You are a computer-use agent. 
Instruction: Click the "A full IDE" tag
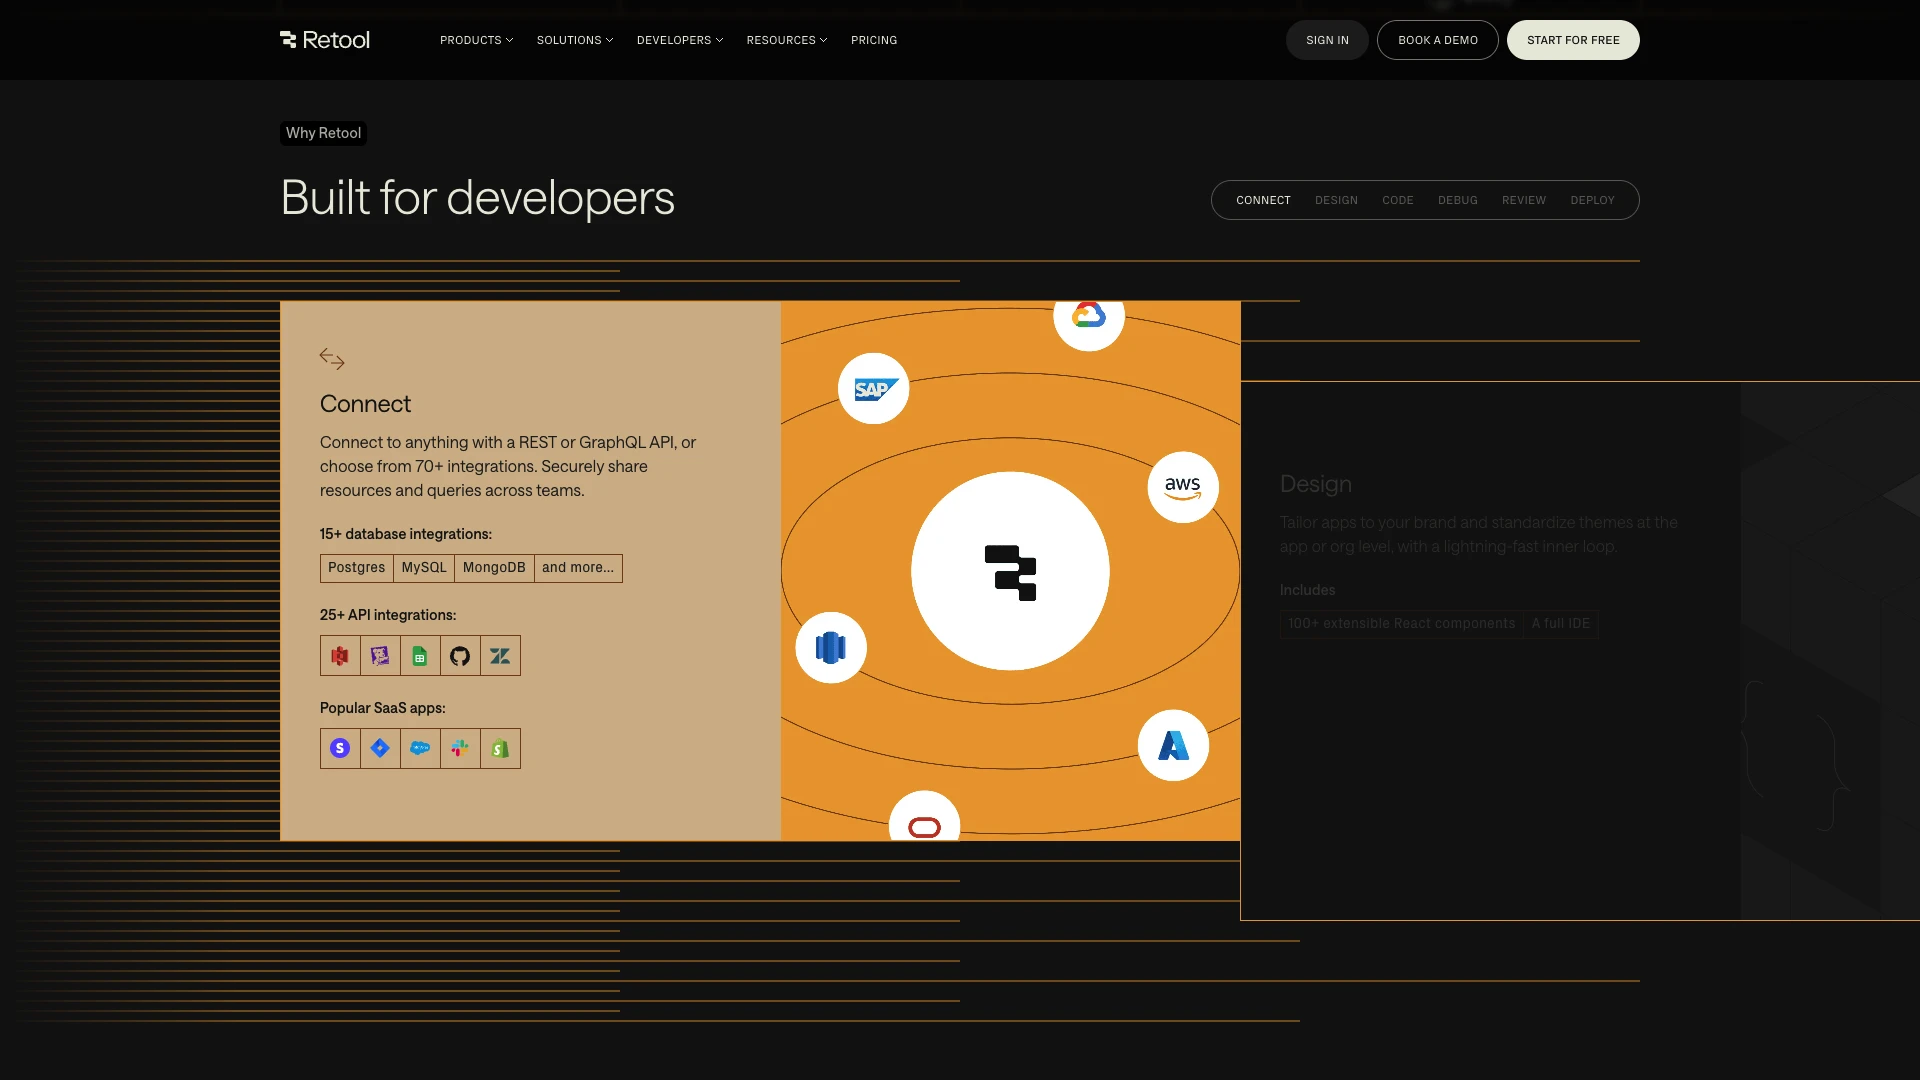[x=1560, y=624]
